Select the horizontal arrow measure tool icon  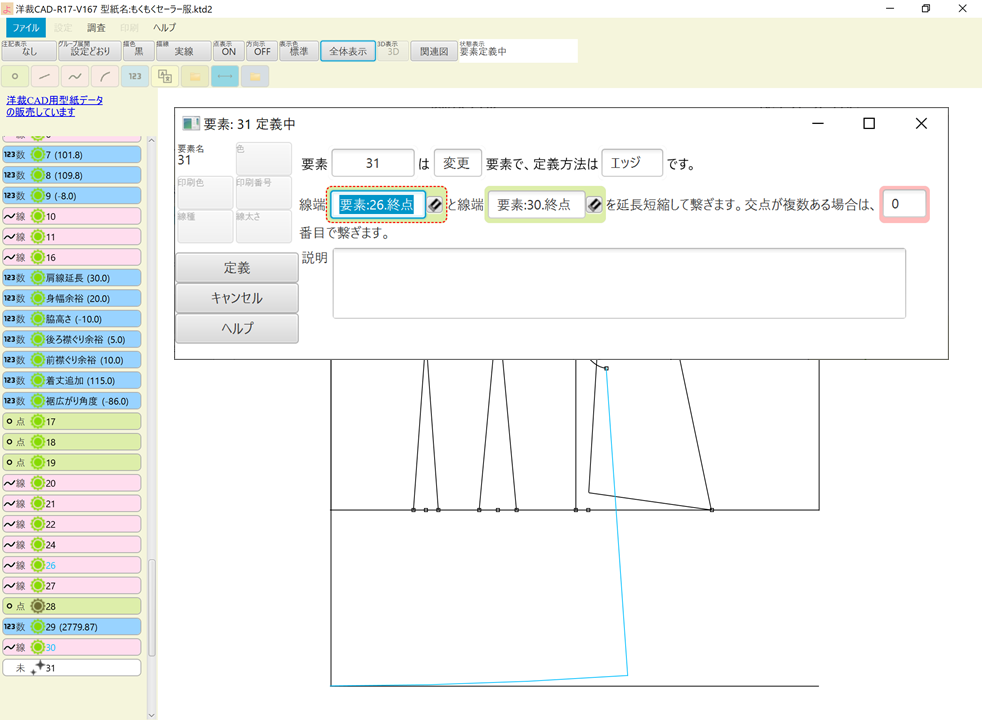click(x=224, y=76)
